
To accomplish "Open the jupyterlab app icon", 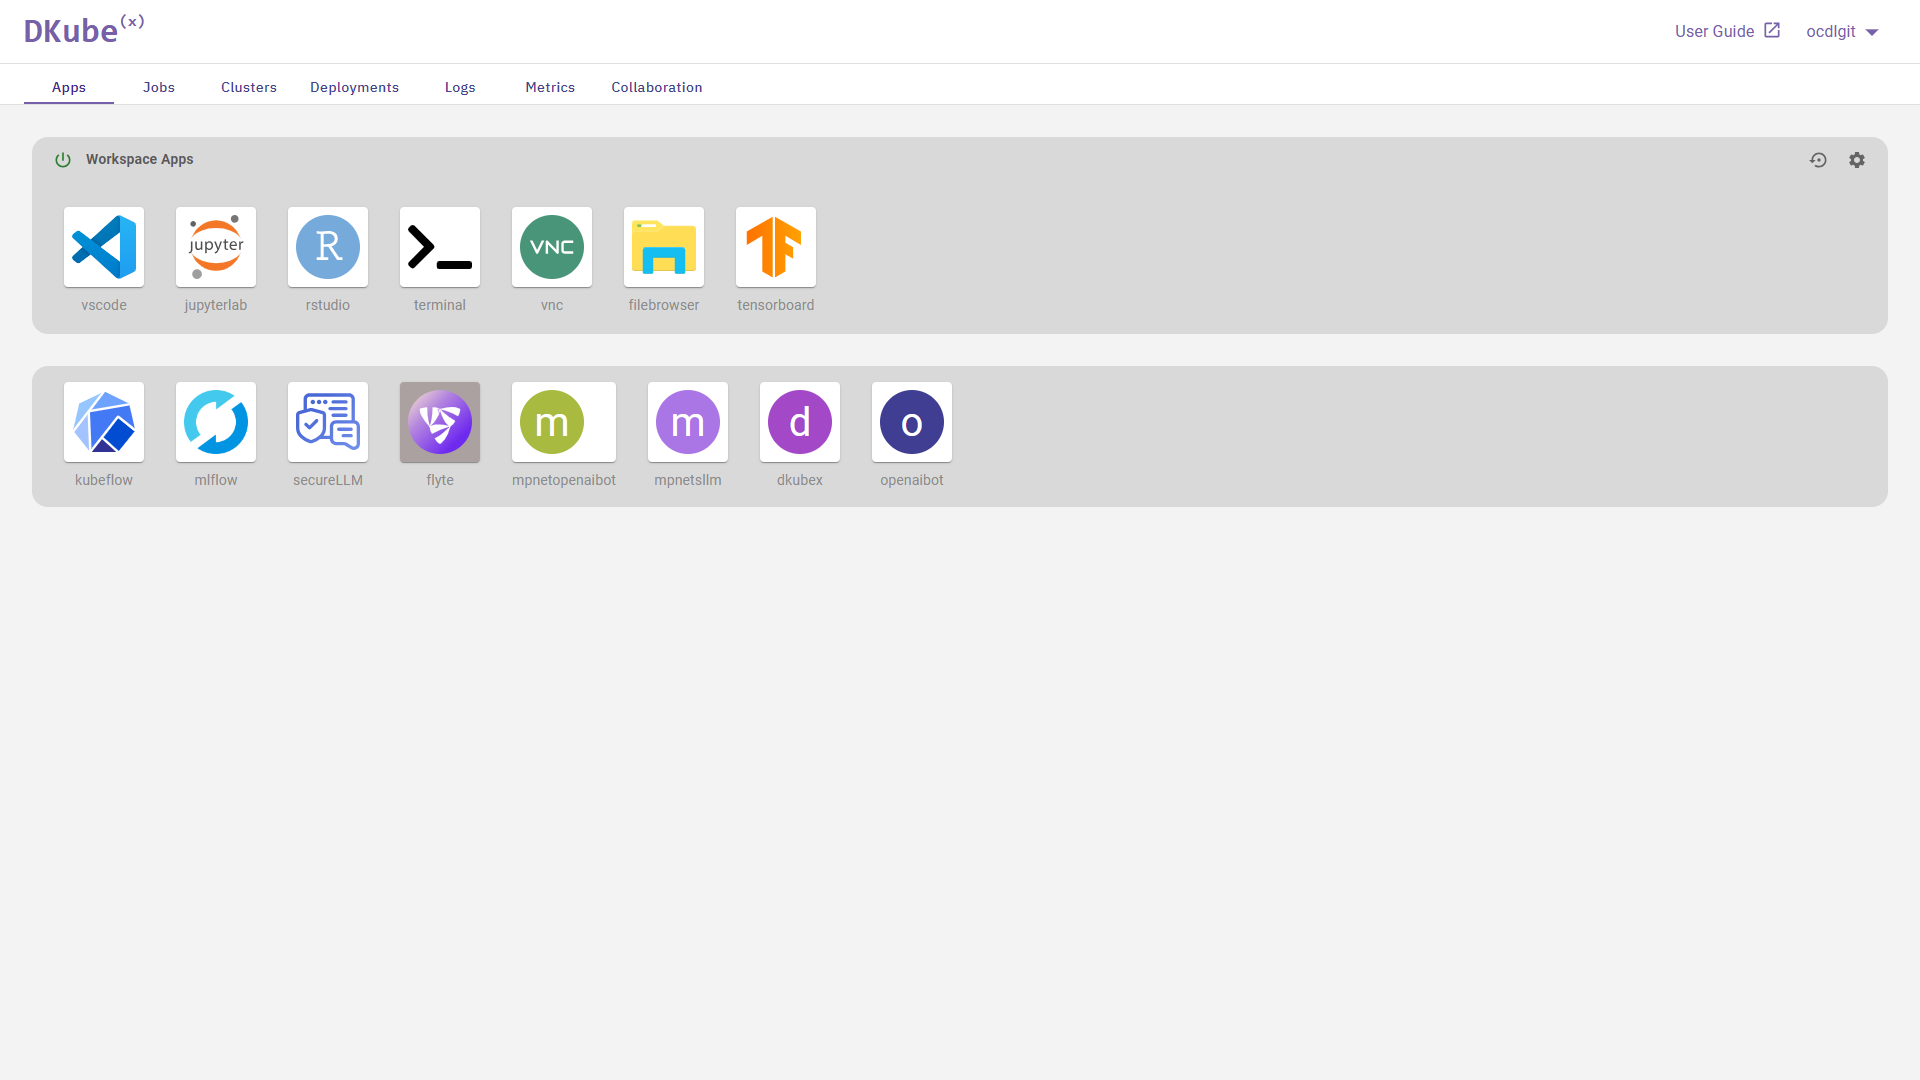I will coord(216,247).
